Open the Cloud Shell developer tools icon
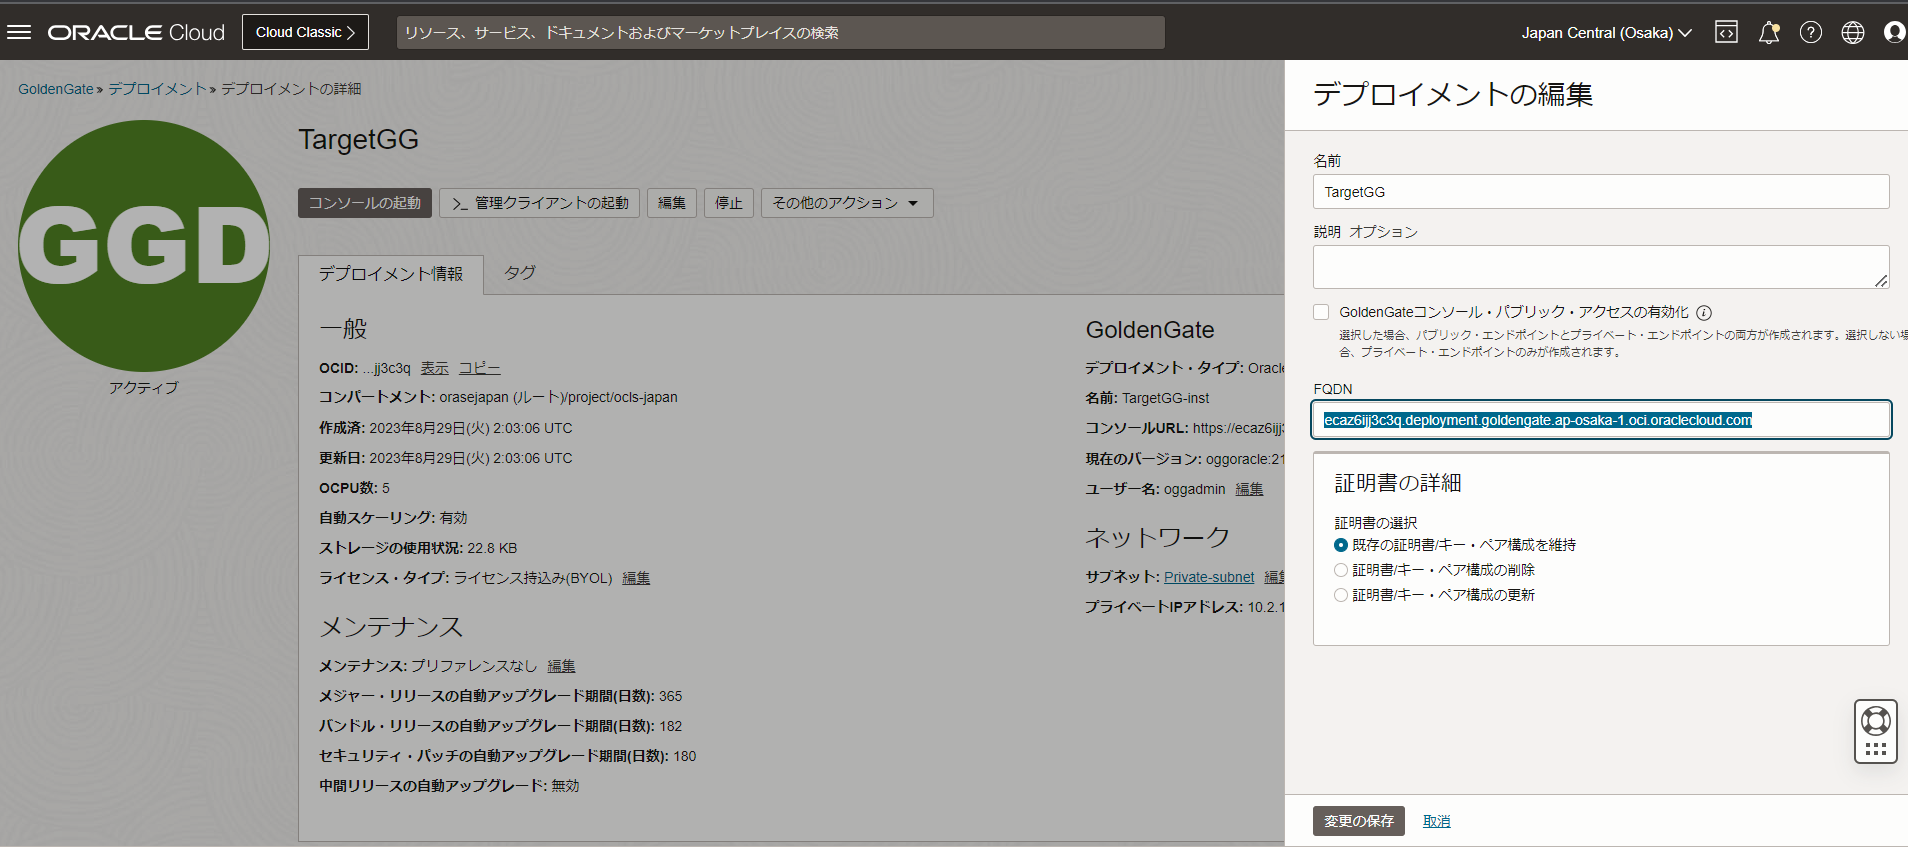 1726,32
